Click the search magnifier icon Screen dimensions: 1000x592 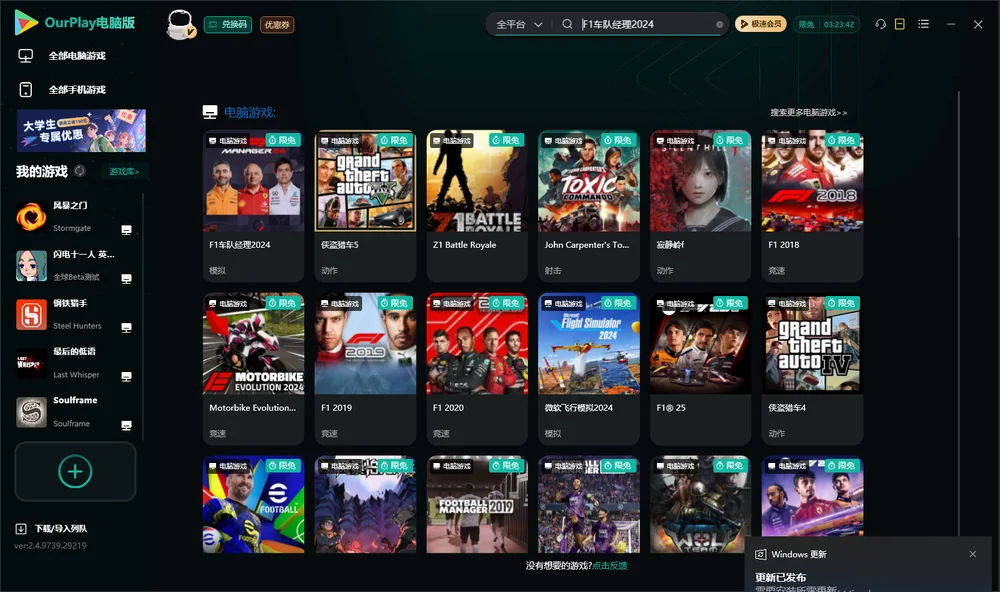coord(567,24)
